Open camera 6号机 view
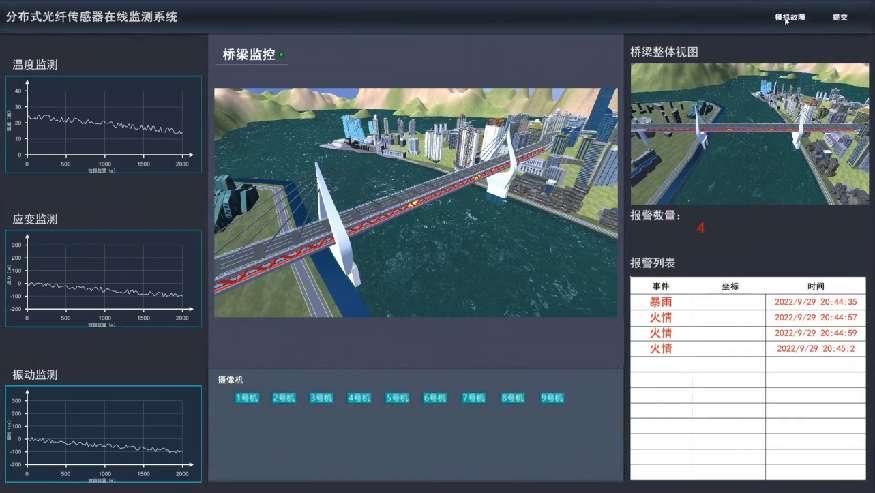 [x=436, y=398]
